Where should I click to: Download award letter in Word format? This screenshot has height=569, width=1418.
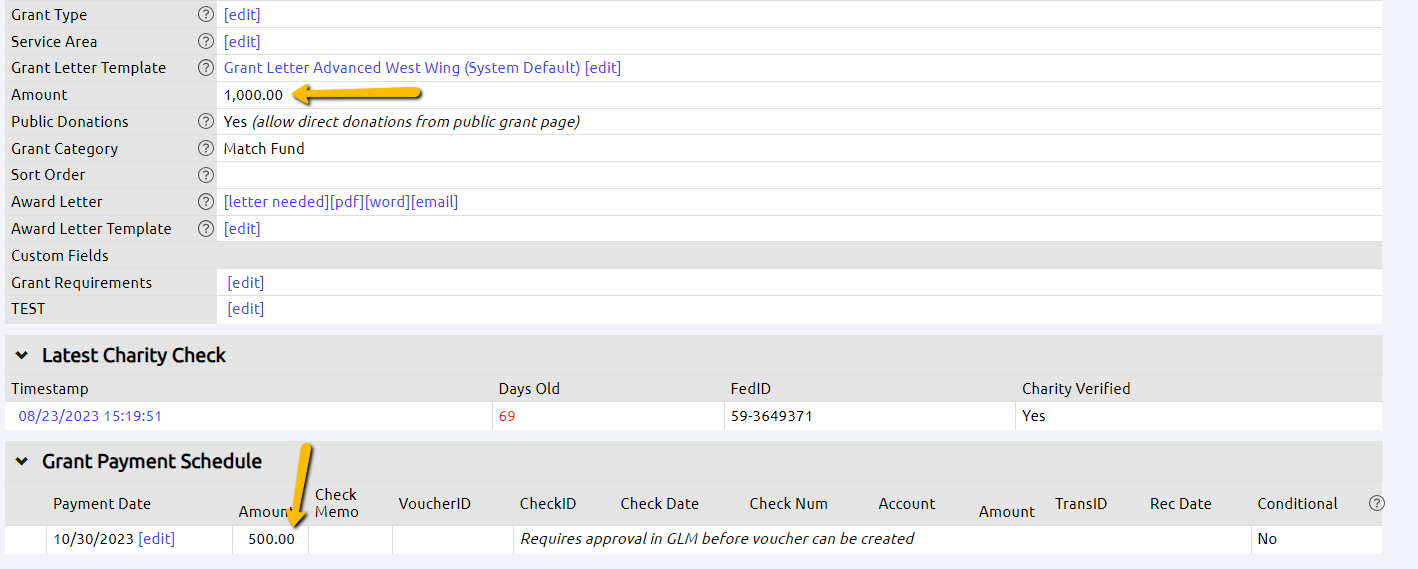387,202
